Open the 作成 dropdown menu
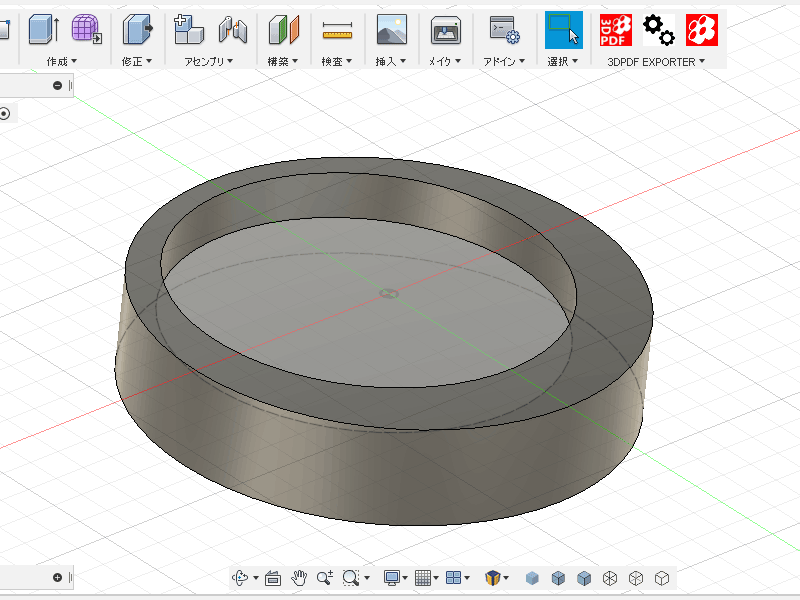The height and width of the screenshot is (600, 800). point(62,61)
